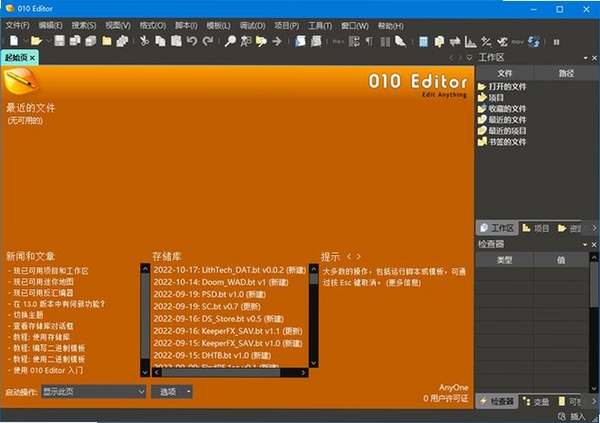Image resolution: width=600 pixels, height=423 pixels.
Task: Open 使用 010 Editor 入门 link
Action: [x=48, y=371]
